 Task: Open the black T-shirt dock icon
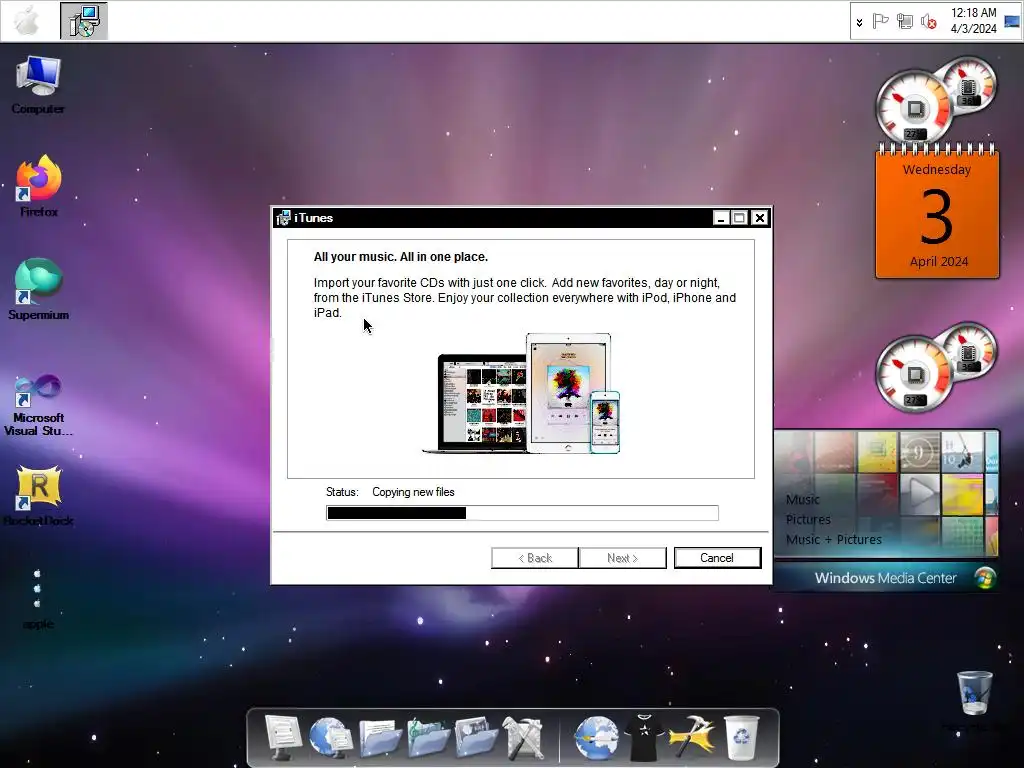coord(644,738)
